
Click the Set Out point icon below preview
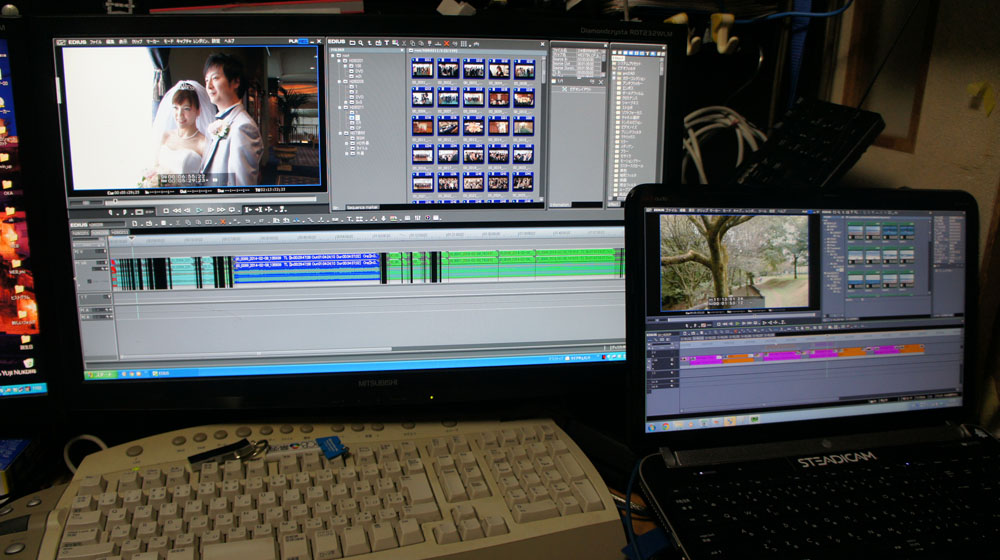125,212
